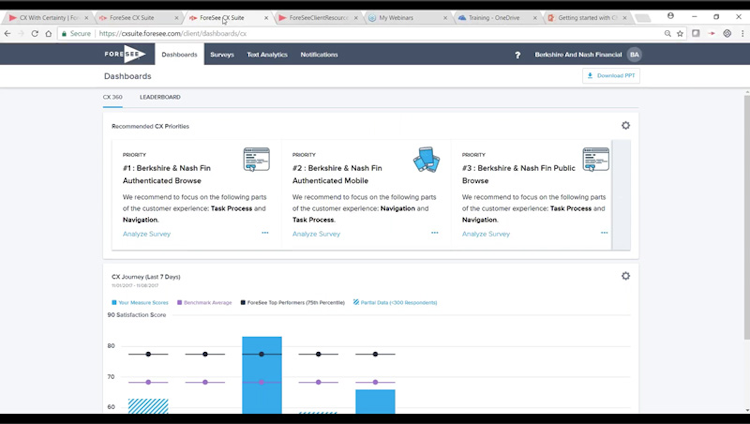
Task: Close the Training - OneDrive tab
Action: click(x=535, y=18)
